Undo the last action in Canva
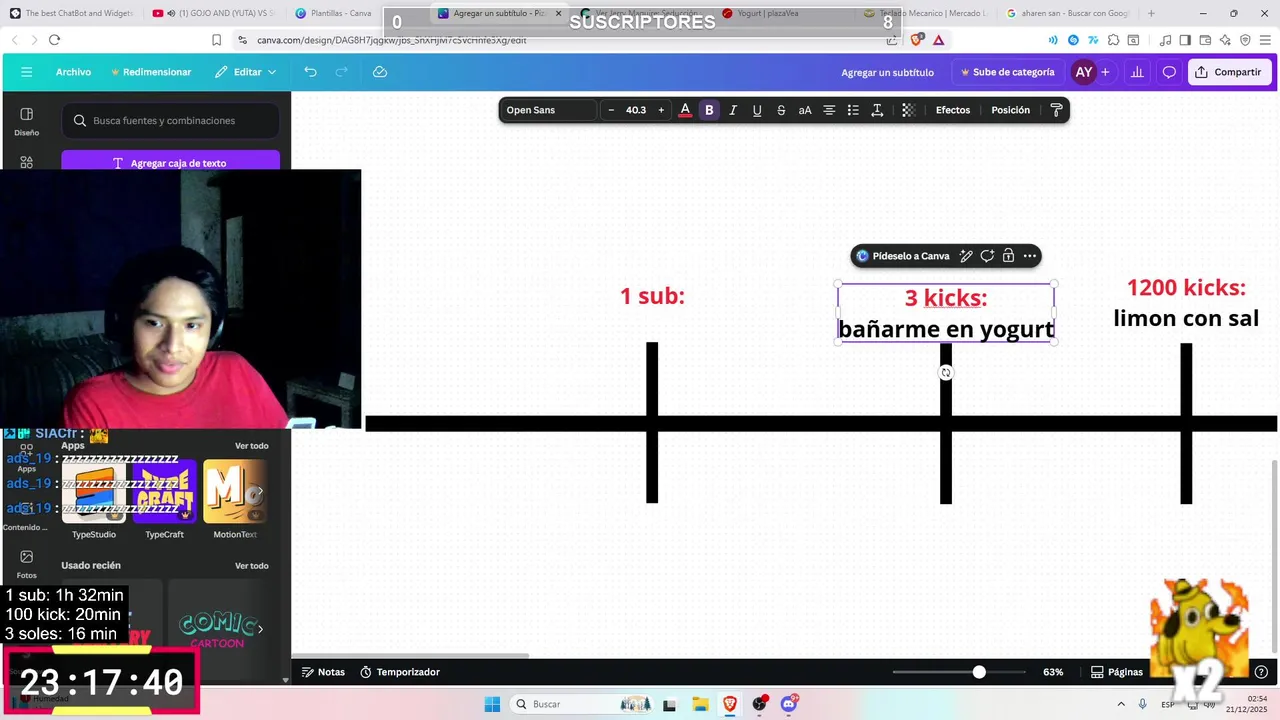 311,72
